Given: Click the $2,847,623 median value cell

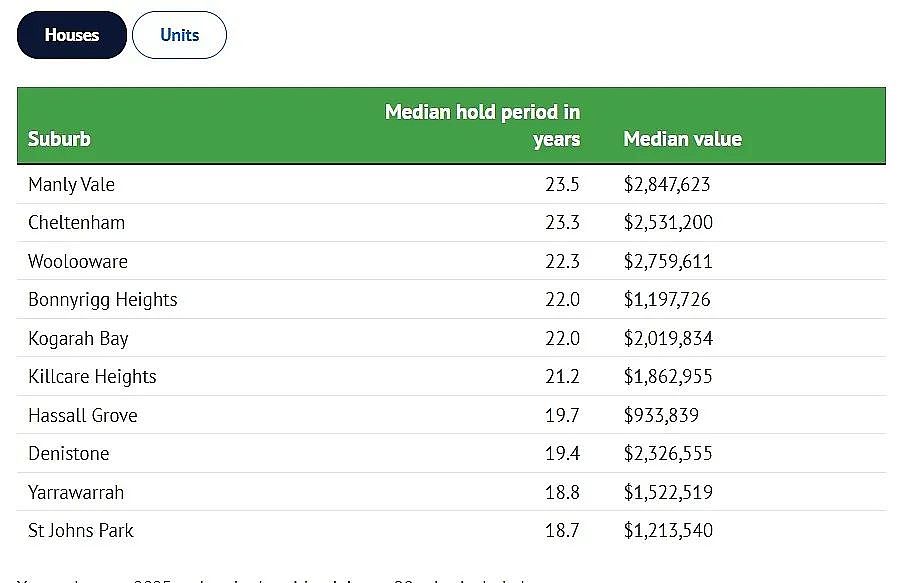Looking at the screenshot, I should 667,184.
